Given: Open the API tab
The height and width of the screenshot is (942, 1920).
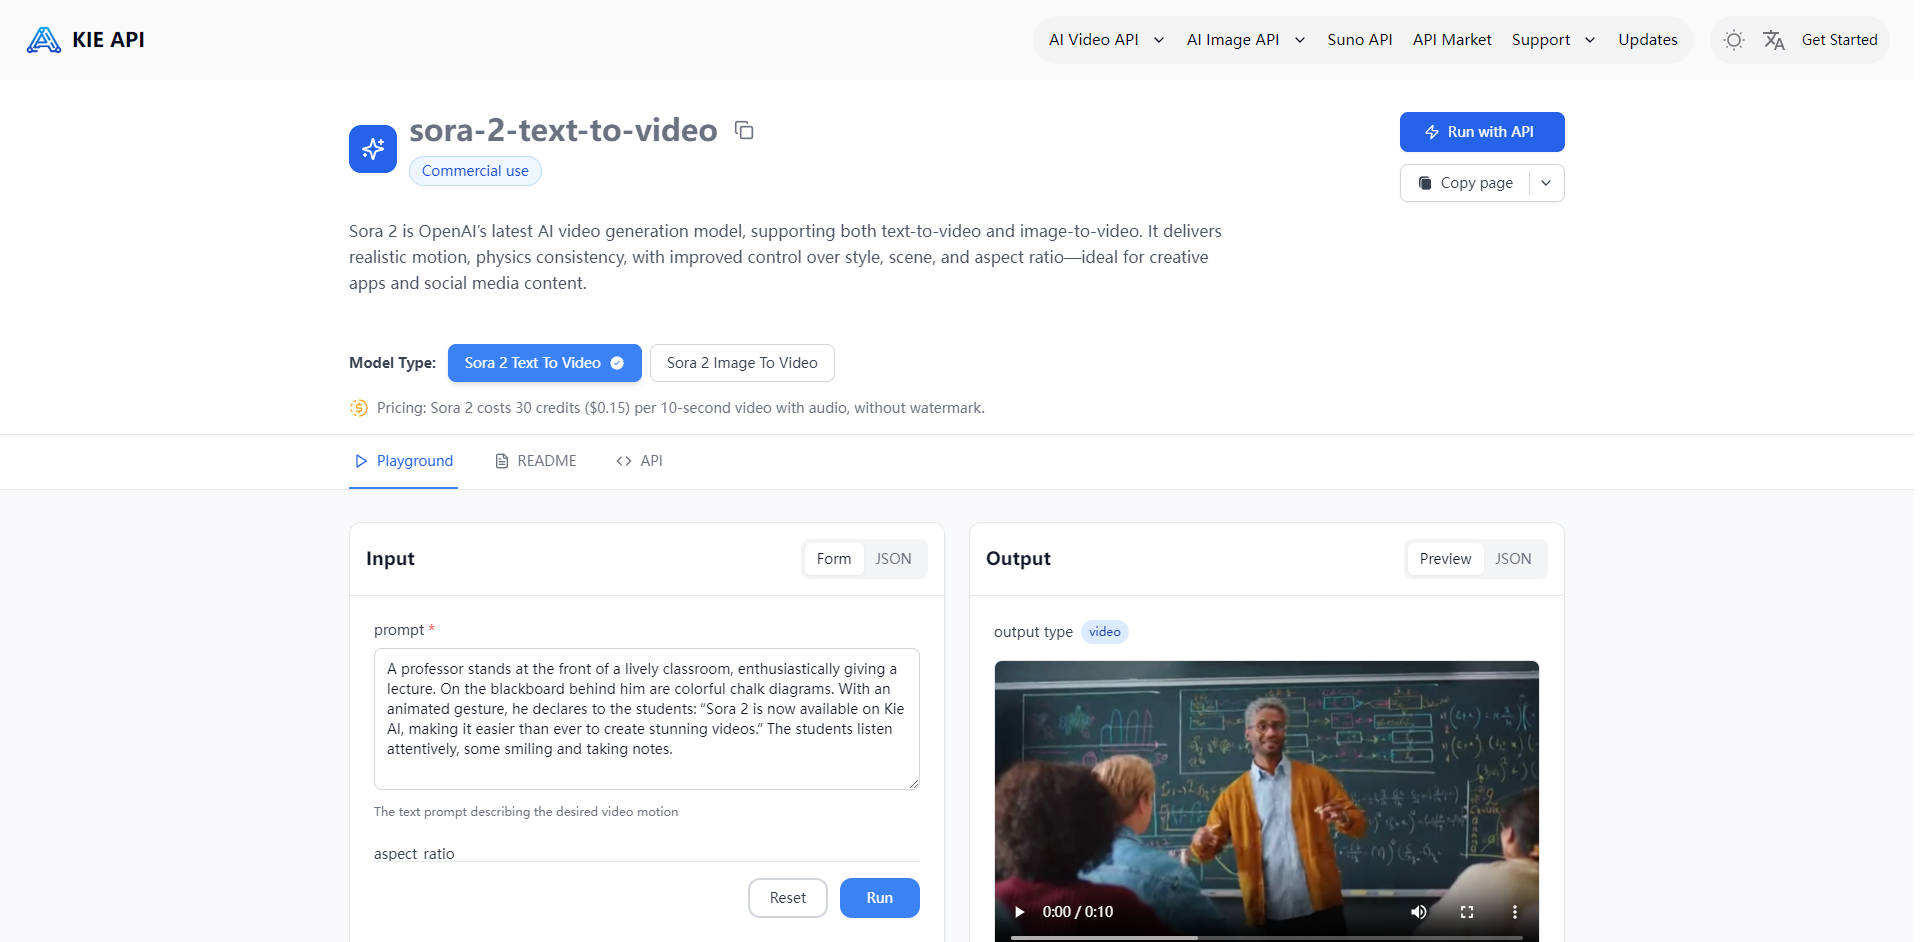Looking at the screenshot, I should pyautogui.click(x=640, y=461).
